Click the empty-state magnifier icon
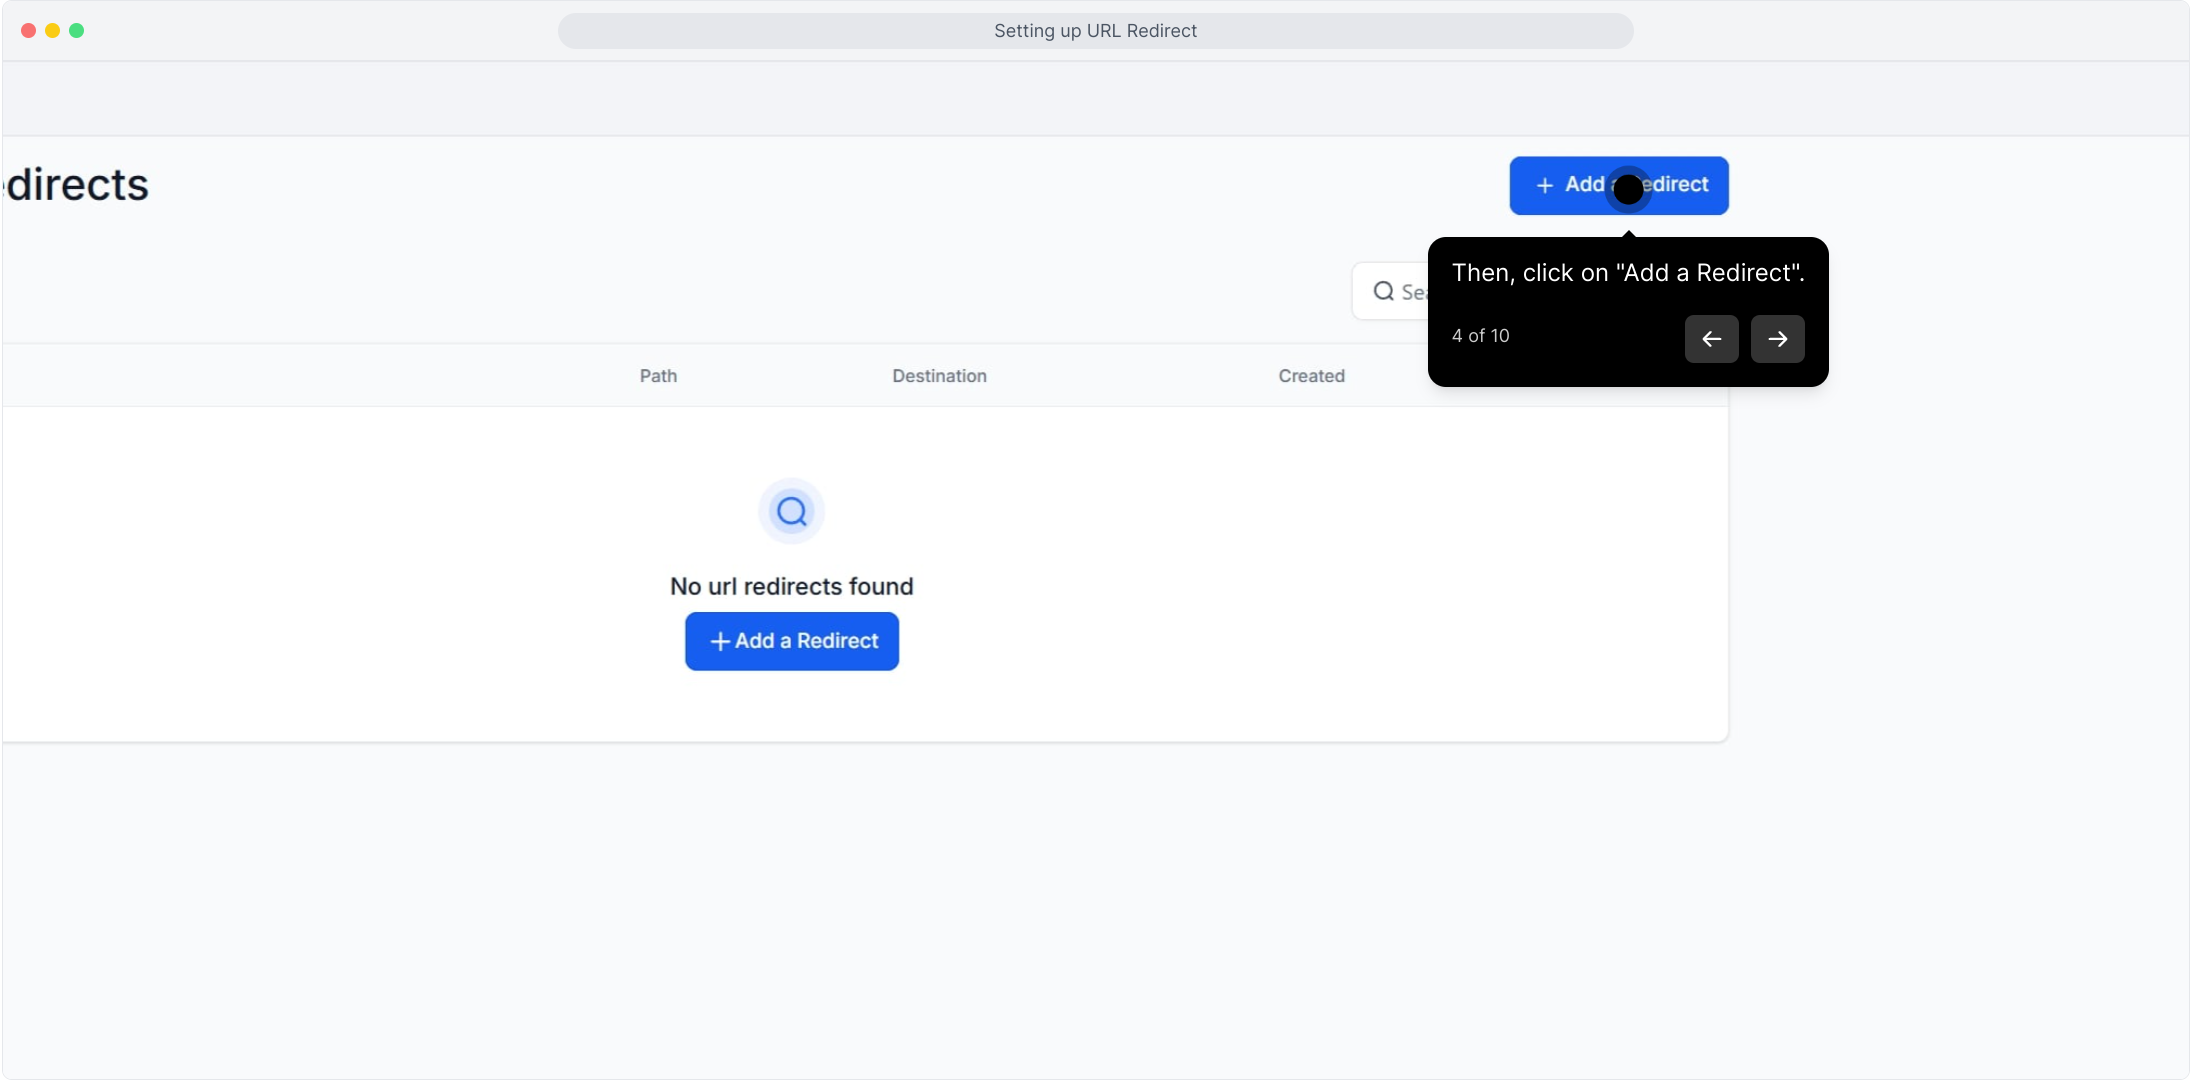This screenshot has height=1080, width=2192. pyautogui.click(x=791, y=511)
